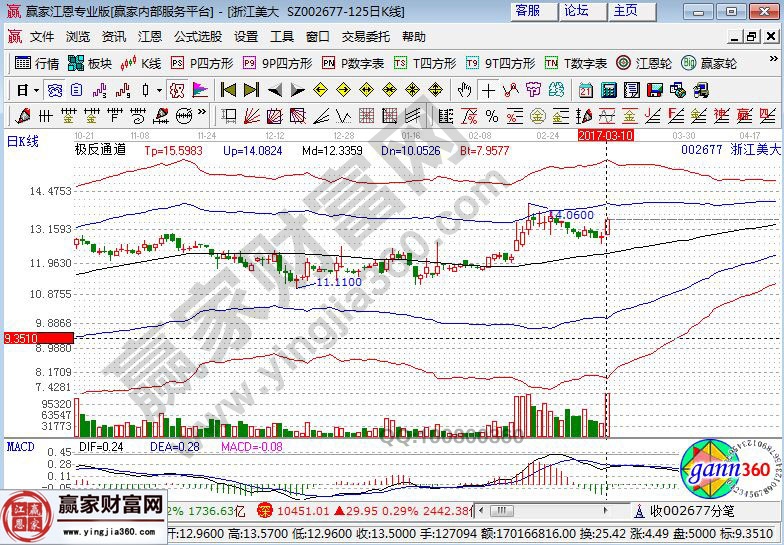This screenshot has height=545, width=784.
Task: Open the candlestick style dropdown arrow
Action: click(159, 90)
